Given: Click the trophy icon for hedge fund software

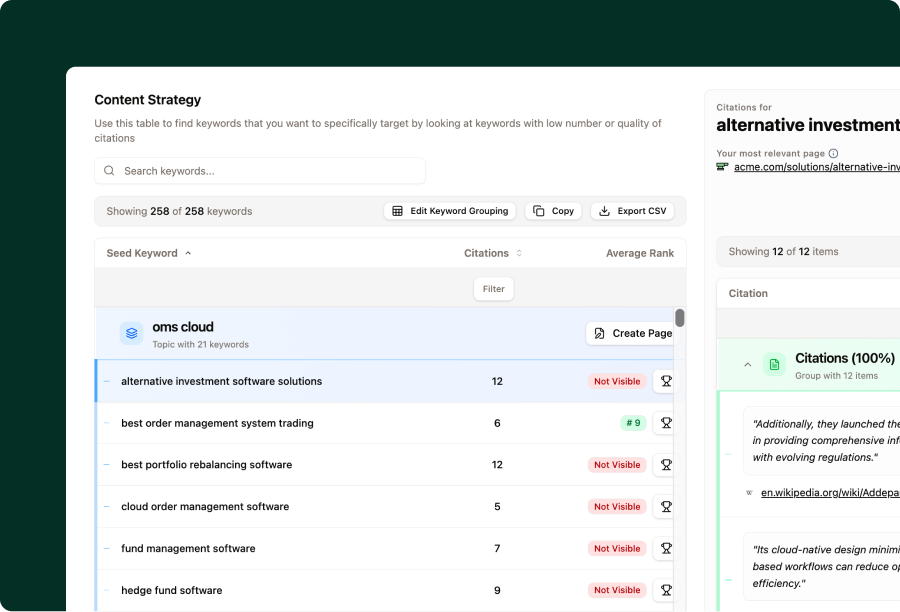Looking at the screenshot, I should tap(666, 590).
